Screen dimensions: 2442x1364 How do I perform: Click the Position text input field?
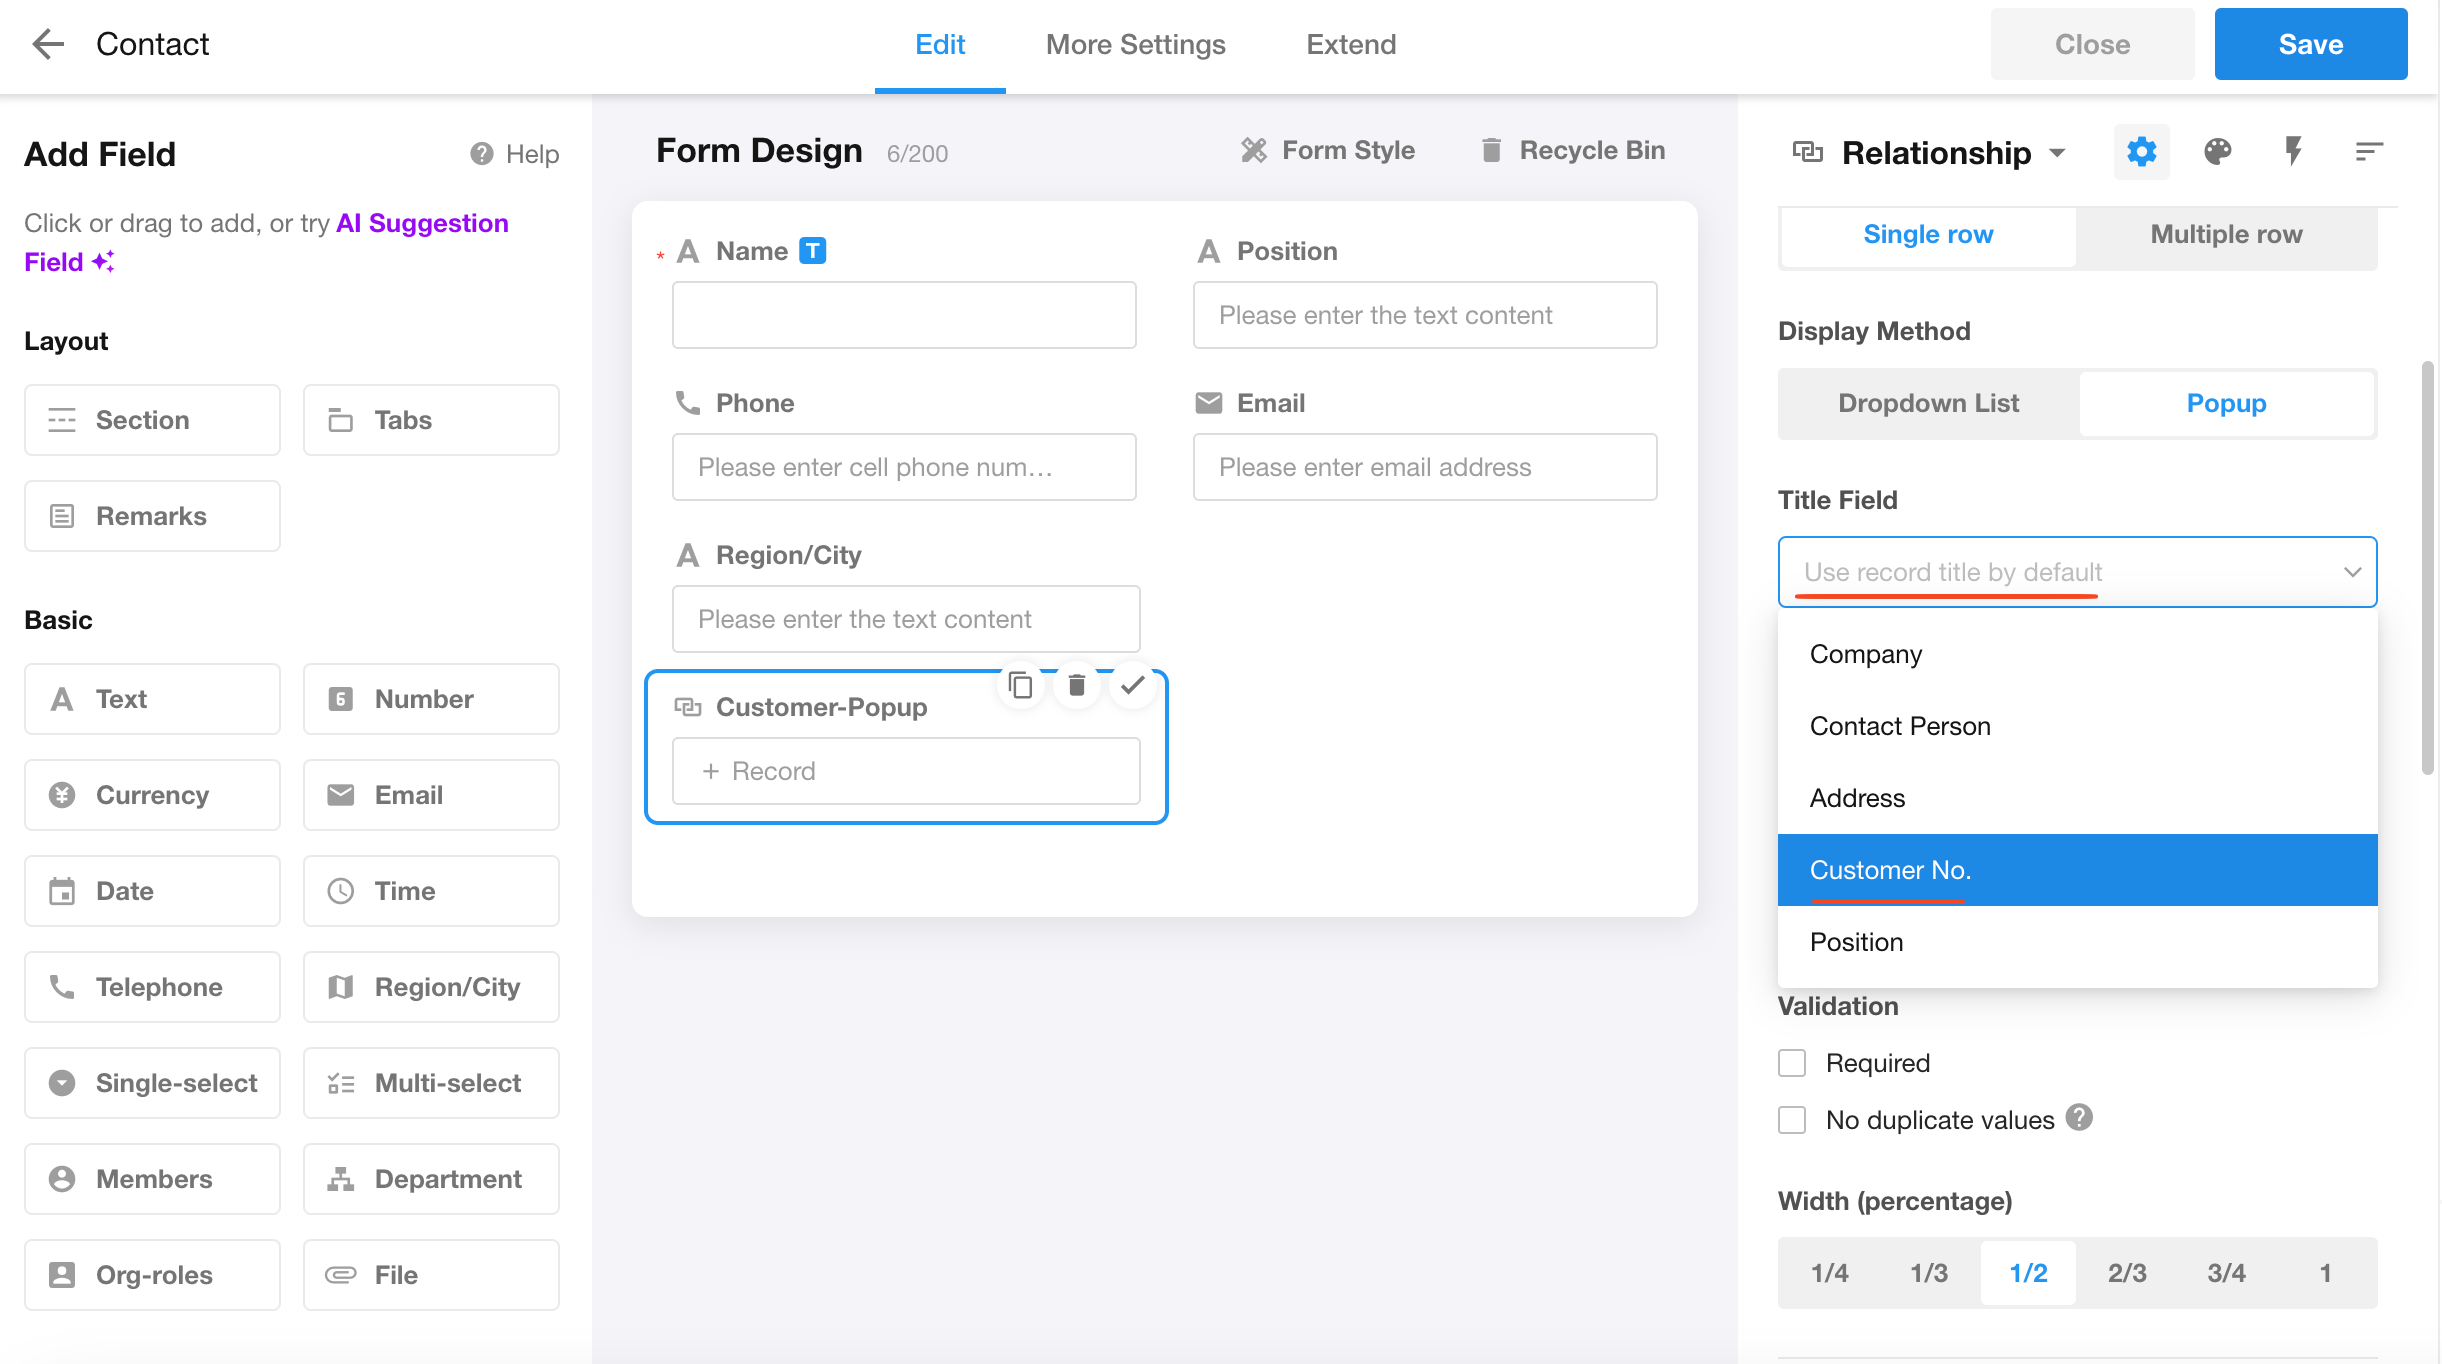(1424, 315)
